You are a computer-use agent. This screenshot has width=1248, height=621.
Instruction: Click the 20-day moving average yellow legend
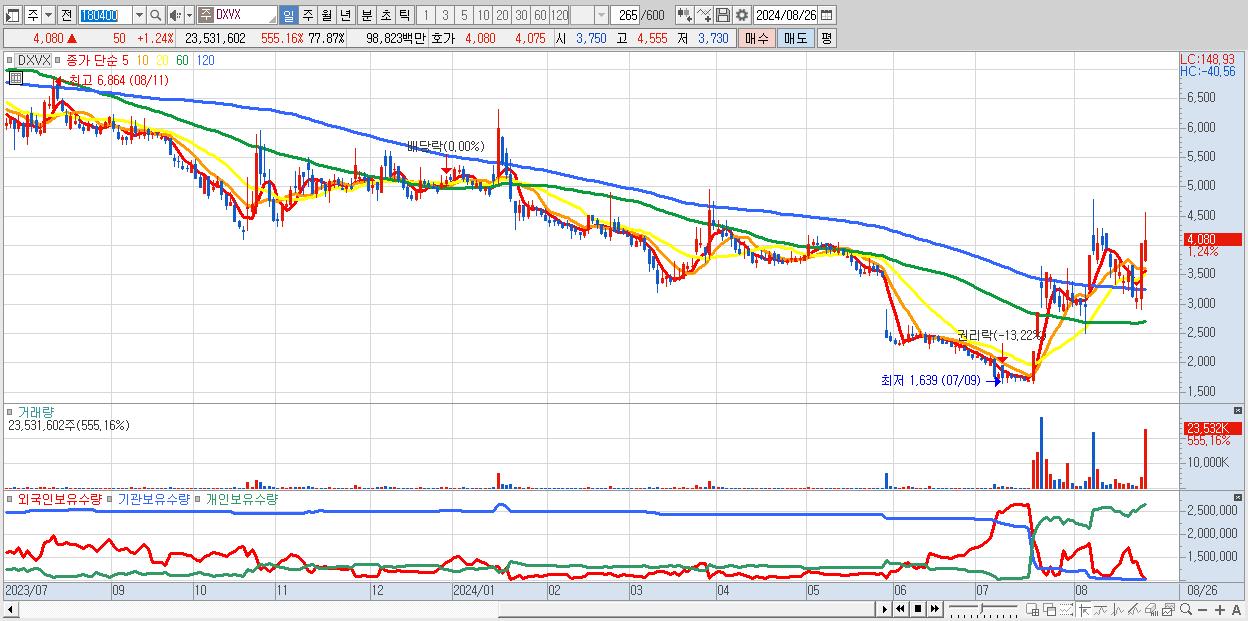click(162, 60)
